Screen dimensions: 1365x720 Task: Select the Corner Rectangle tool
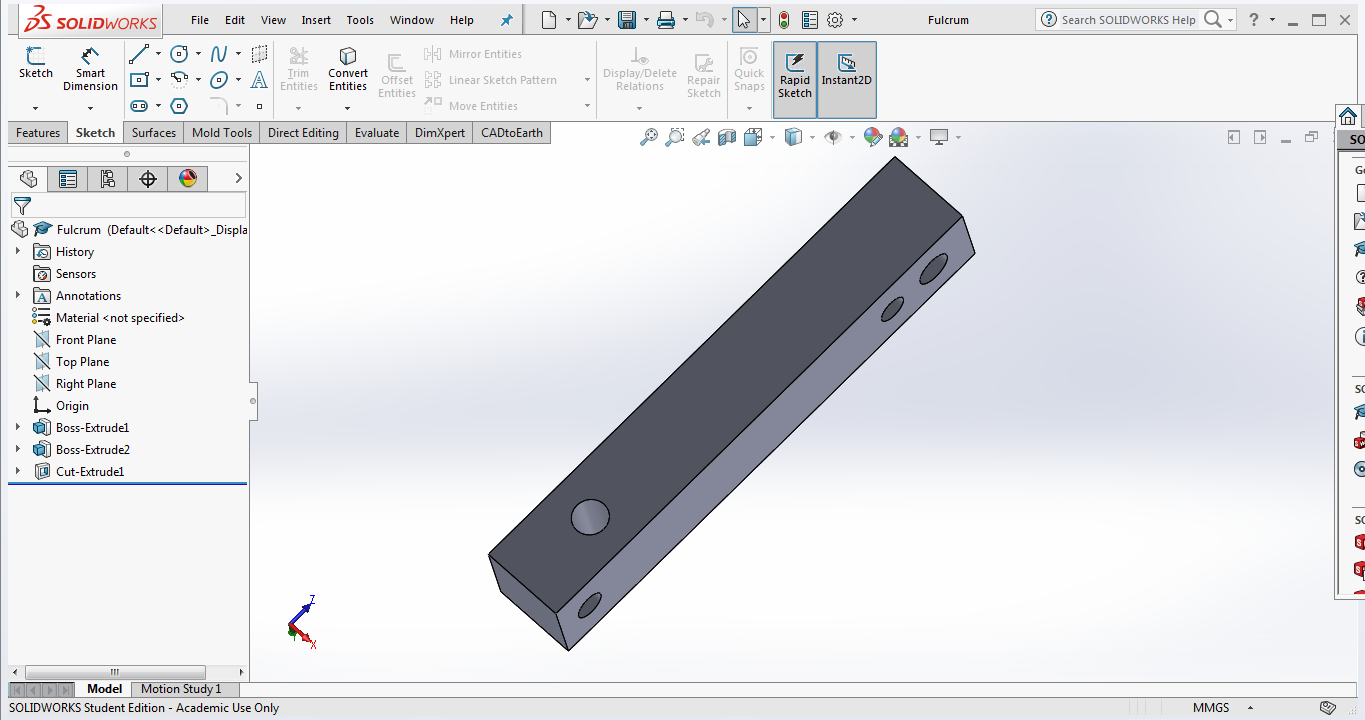(x=139, y=80)
